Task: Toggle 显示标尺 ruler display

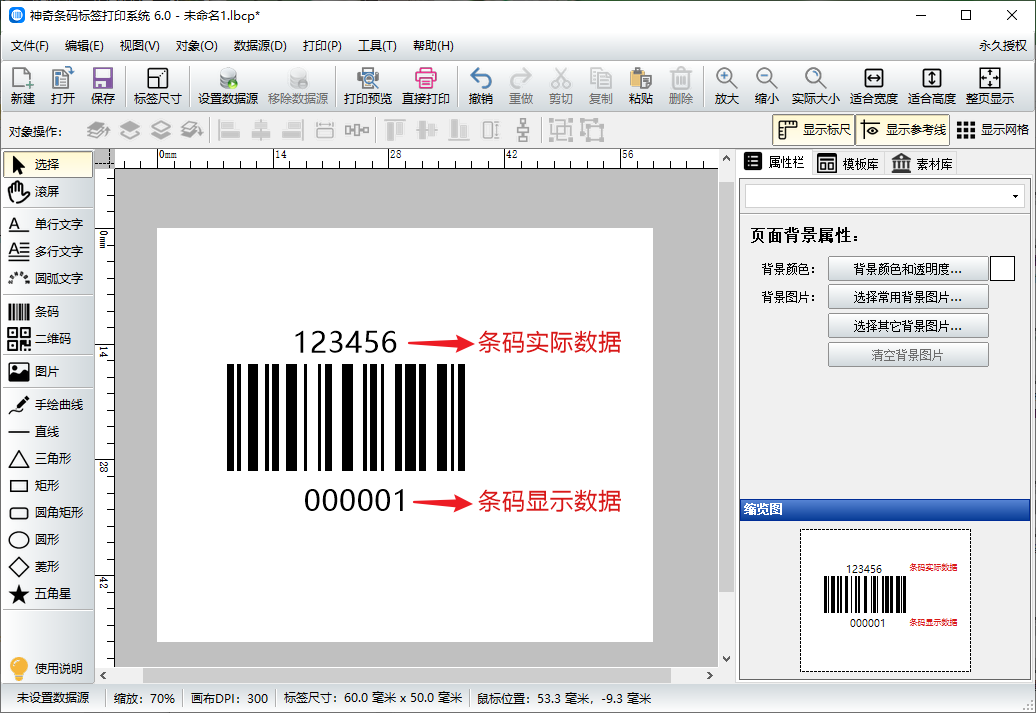Action: [813, 130]
